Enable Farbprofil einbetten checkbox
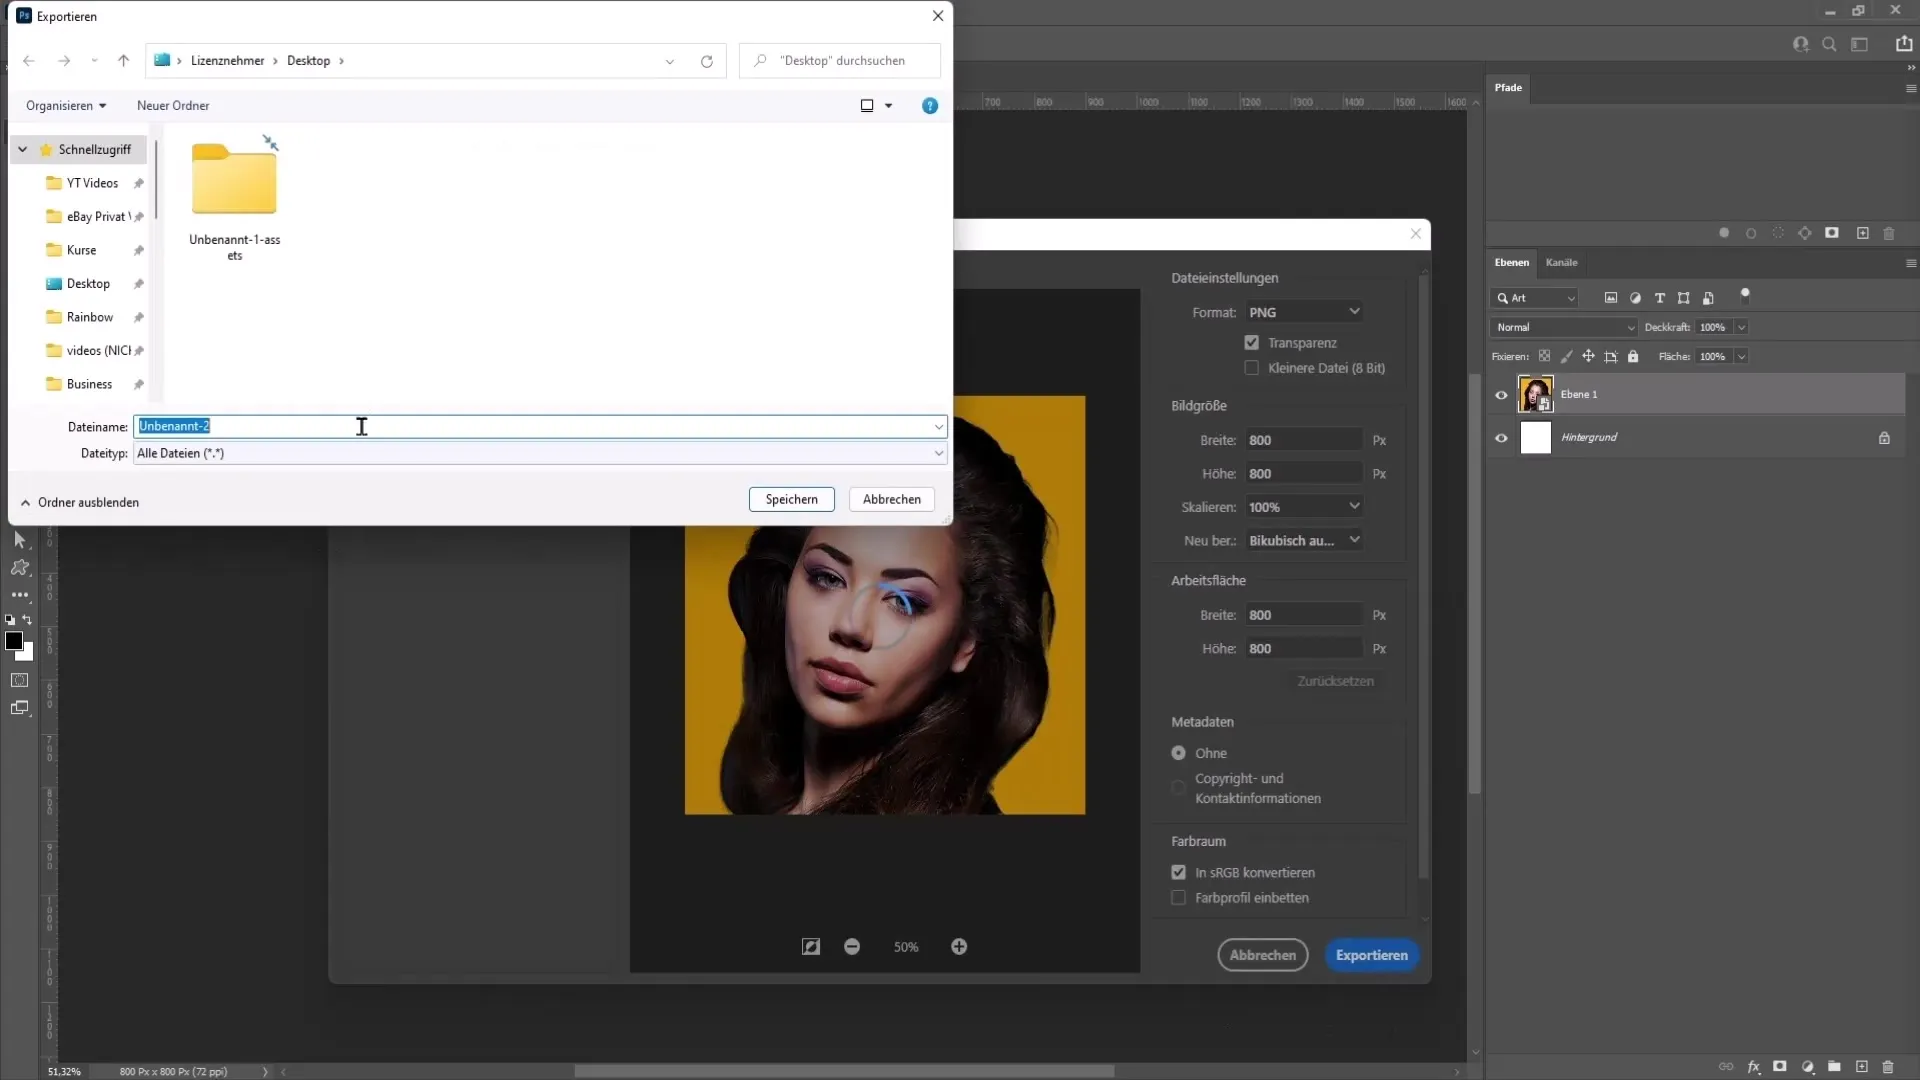 tap(1179, 898)
